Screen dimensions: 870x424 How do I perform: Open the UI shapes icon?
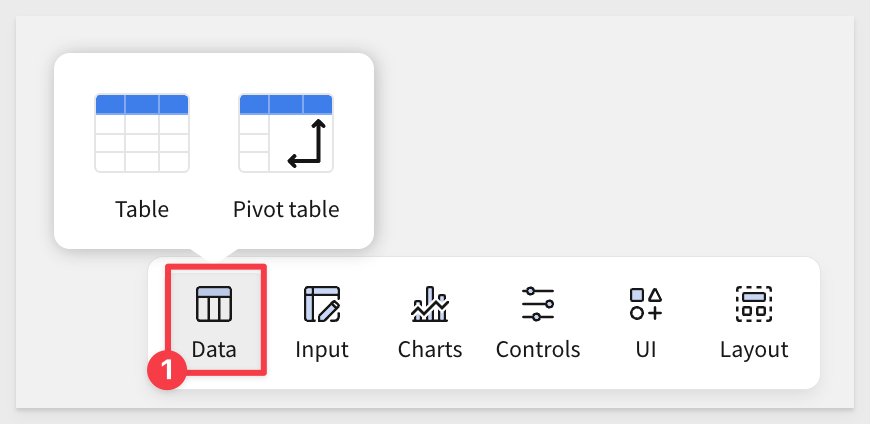(x=646, y=304)
